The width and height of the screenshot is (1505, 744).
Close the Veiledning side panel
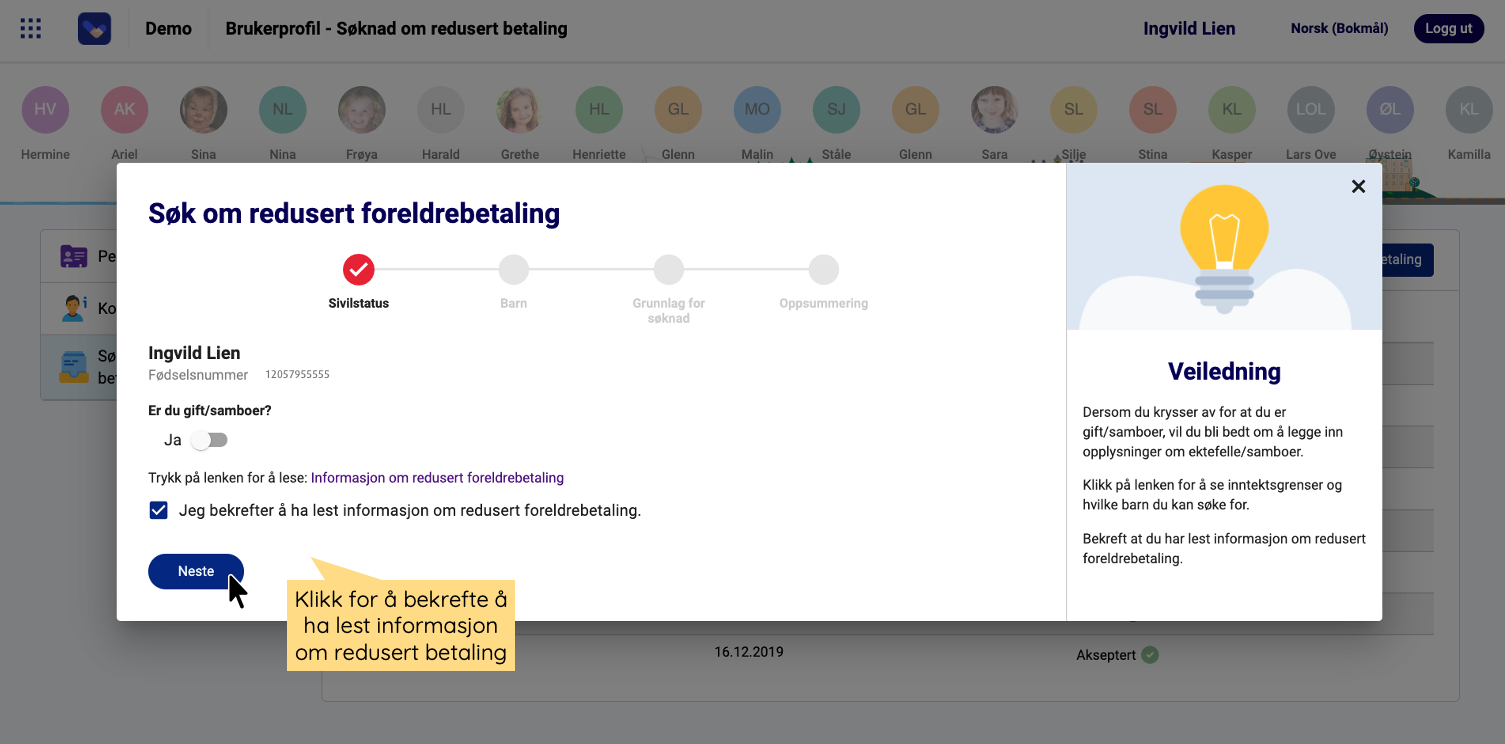point(1358,186)
